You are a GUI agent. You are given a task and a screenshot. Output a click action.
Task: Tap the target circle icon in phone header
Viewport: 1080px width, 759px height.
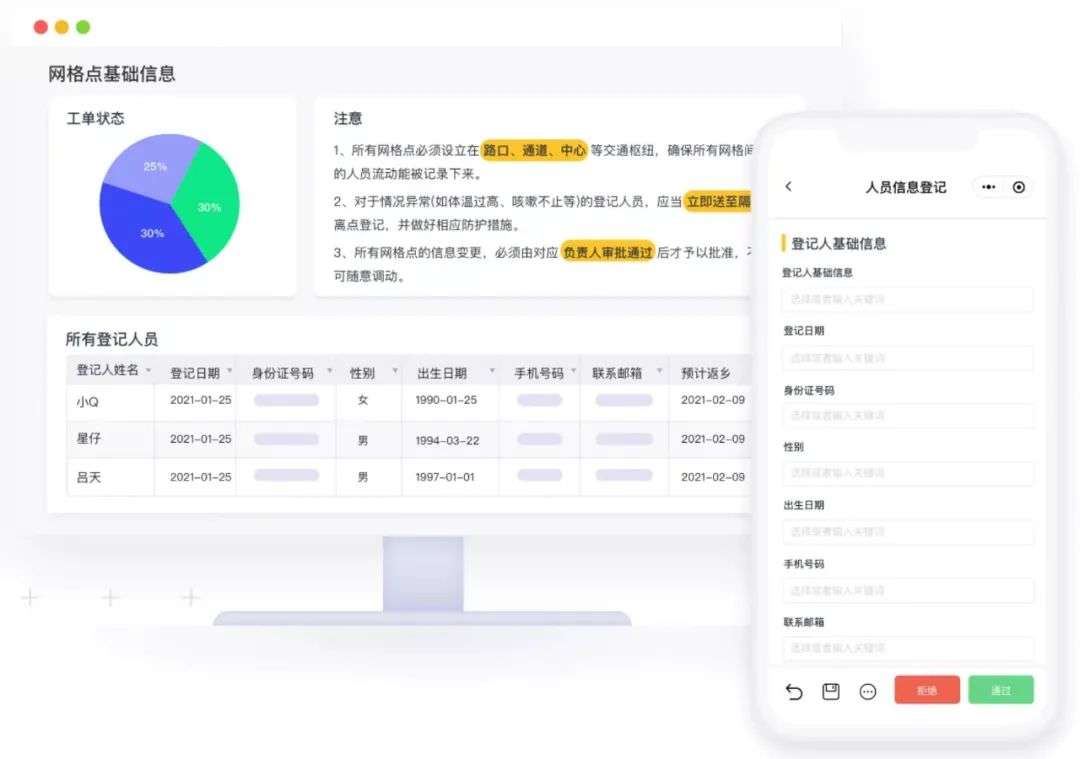tap(1019, 187)
